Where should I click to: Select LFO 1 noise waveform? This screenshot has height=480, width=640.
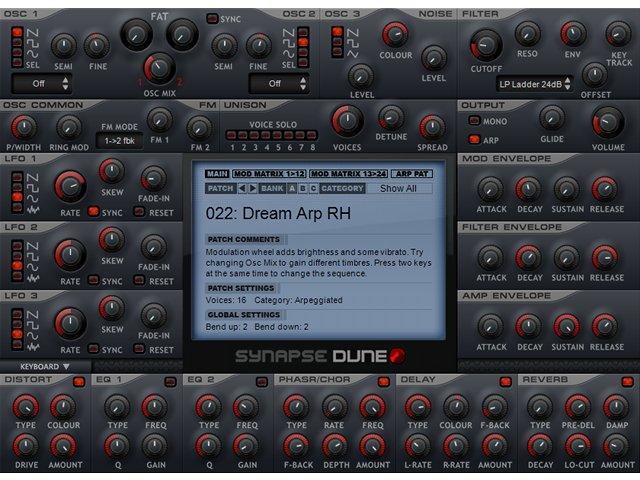17,208
